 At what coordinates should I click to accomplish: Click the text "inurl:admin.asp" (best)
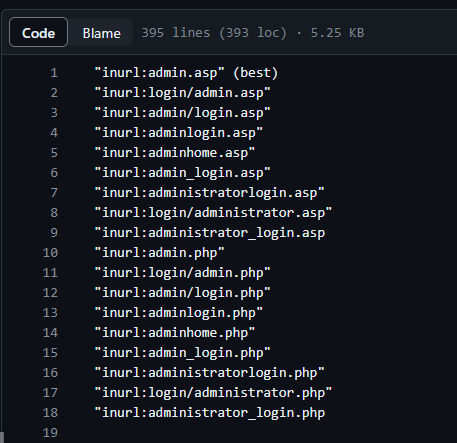click(x=186, y=73)
